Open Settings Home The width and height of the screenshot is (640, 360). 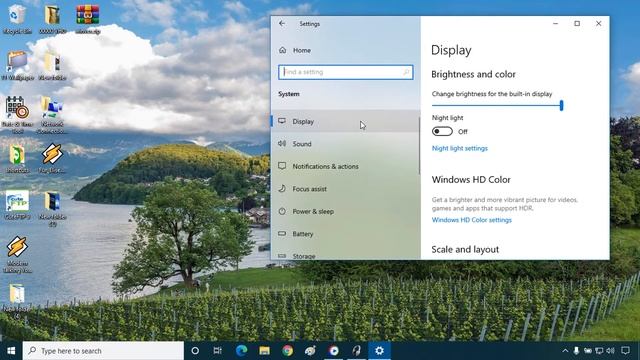302,50
